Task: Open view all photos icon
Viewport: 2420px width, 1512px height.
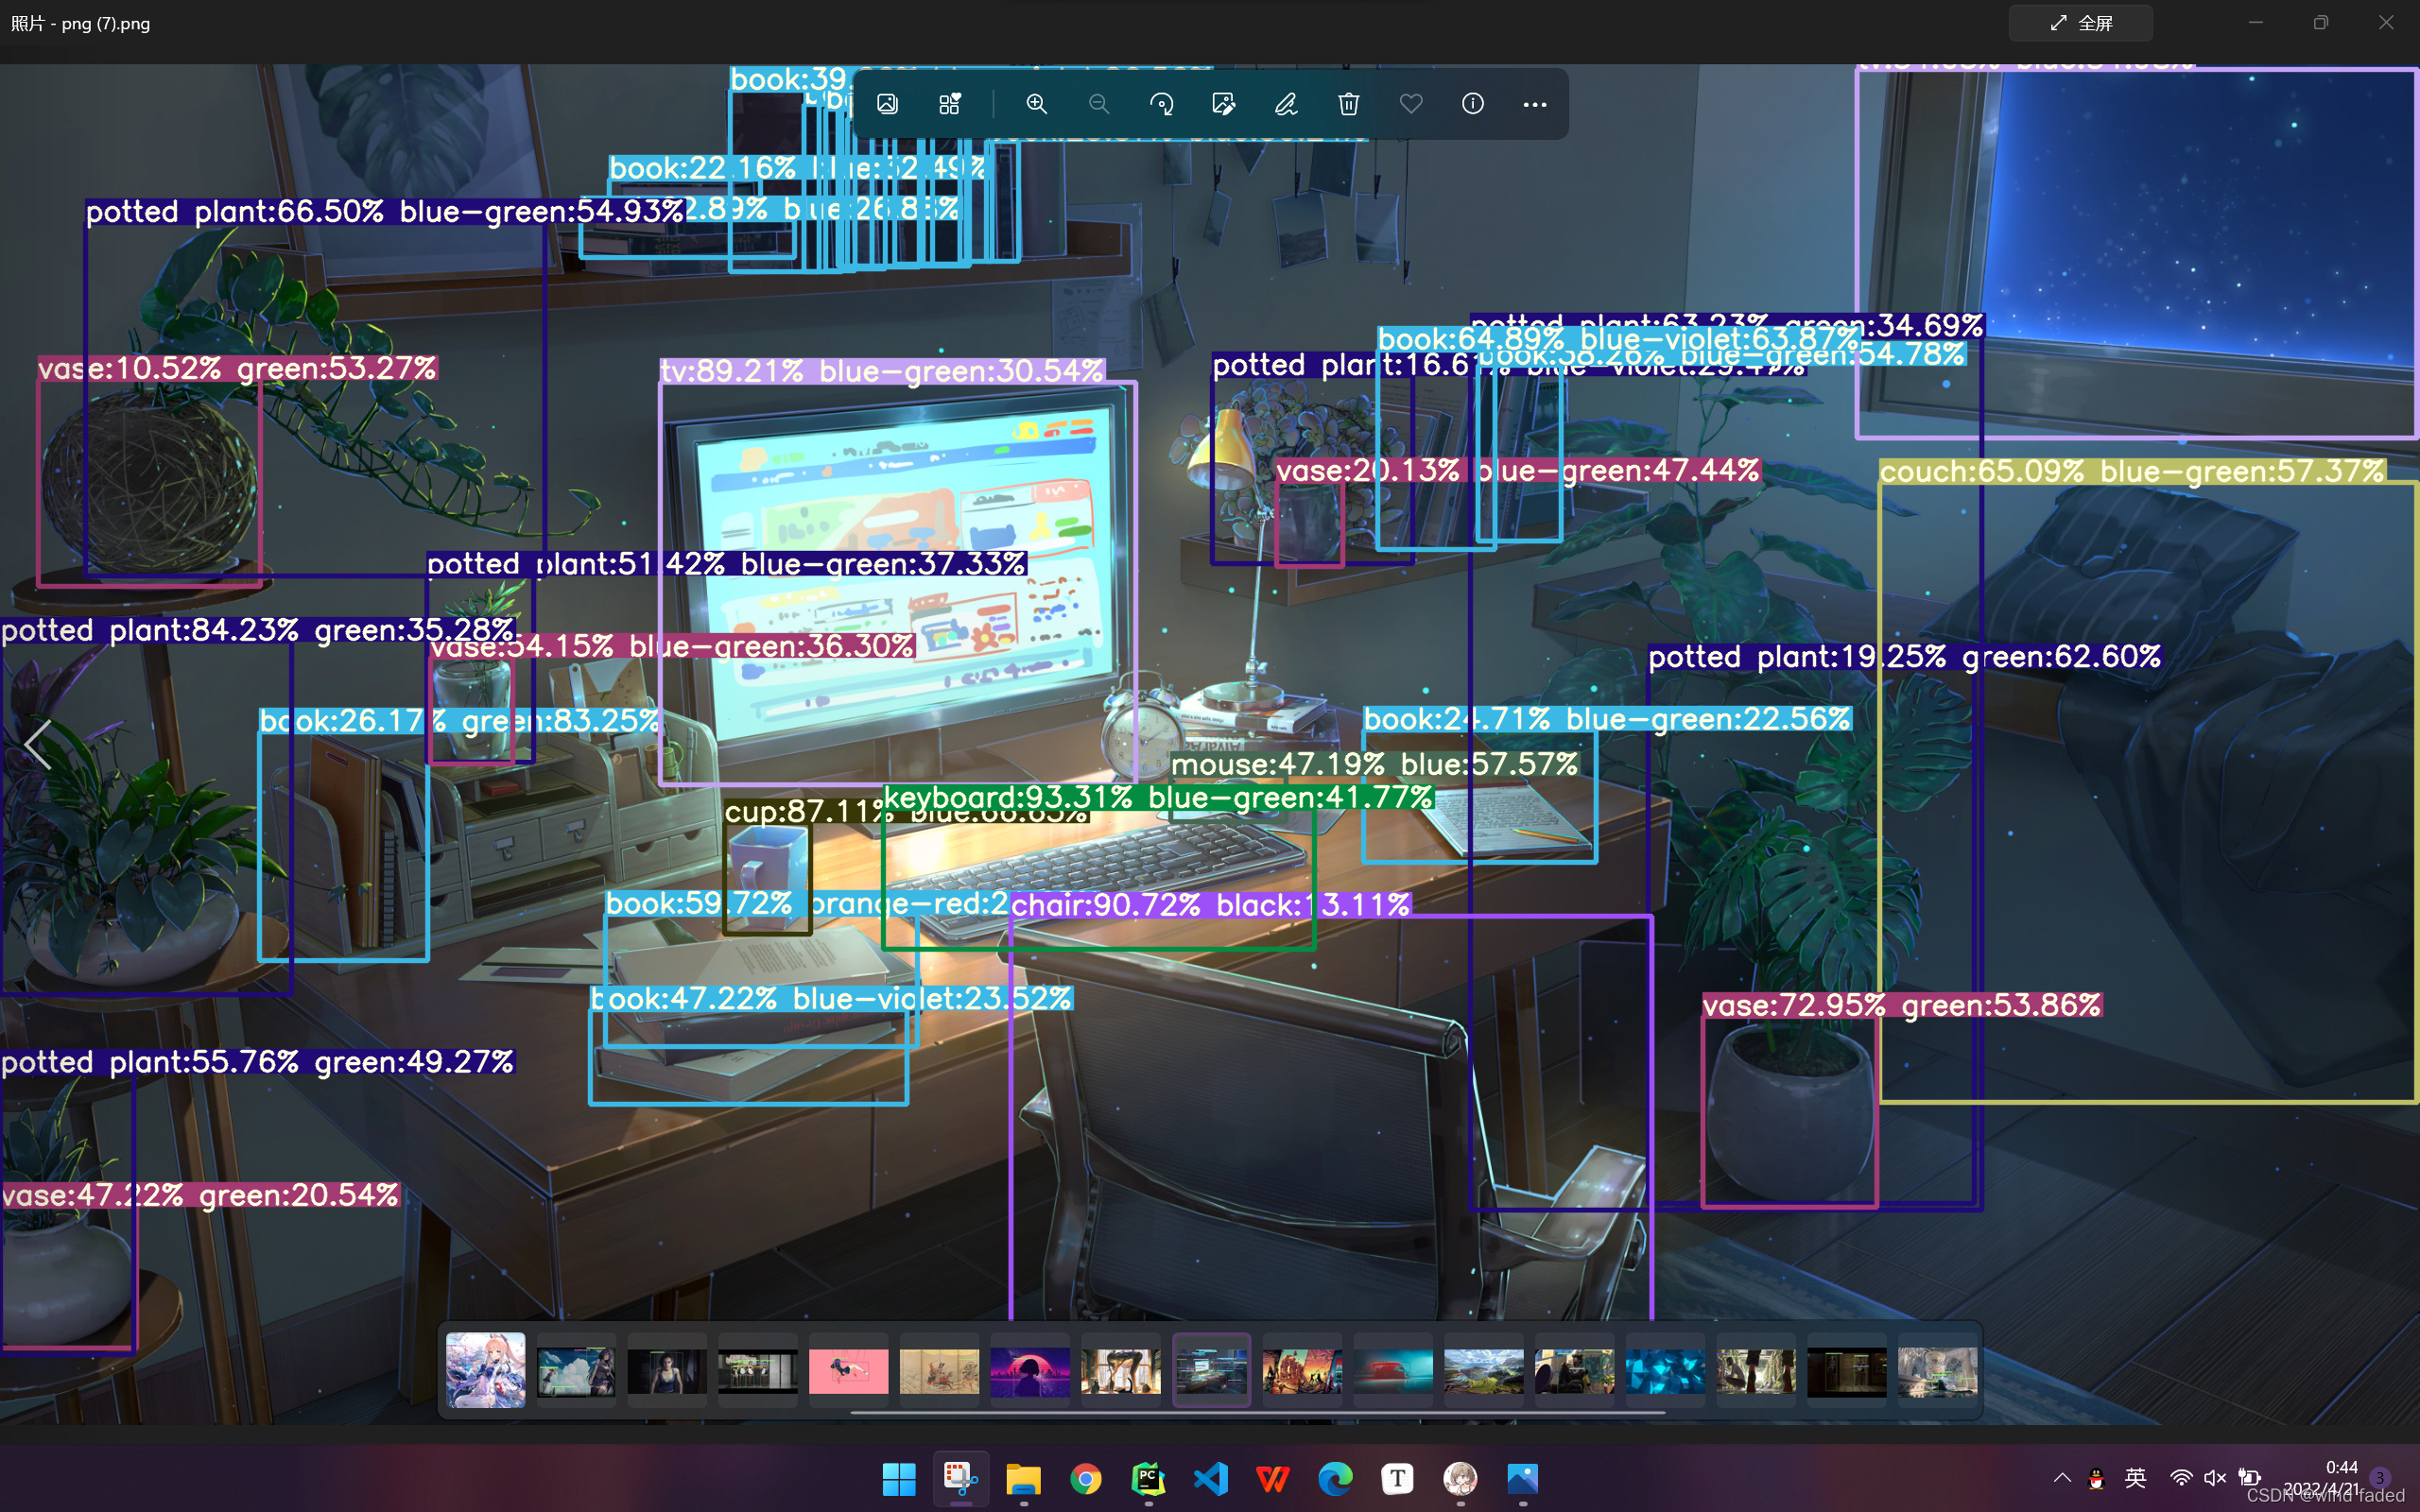Action: (887, 104)
